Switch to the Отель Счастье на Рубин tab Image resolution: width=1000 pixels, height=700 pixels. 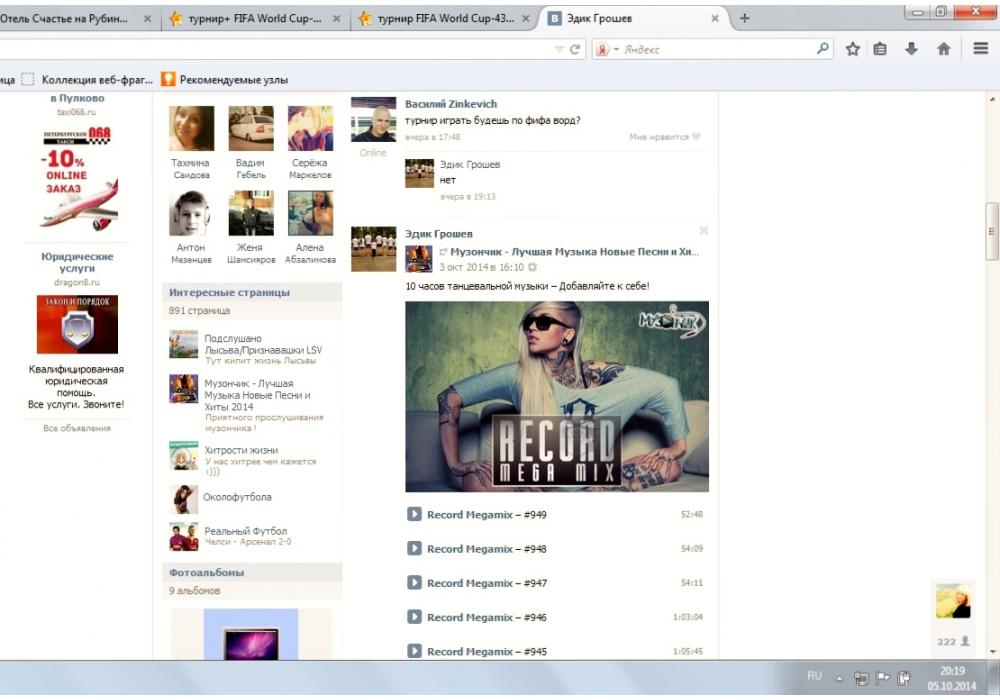(70, 18)
